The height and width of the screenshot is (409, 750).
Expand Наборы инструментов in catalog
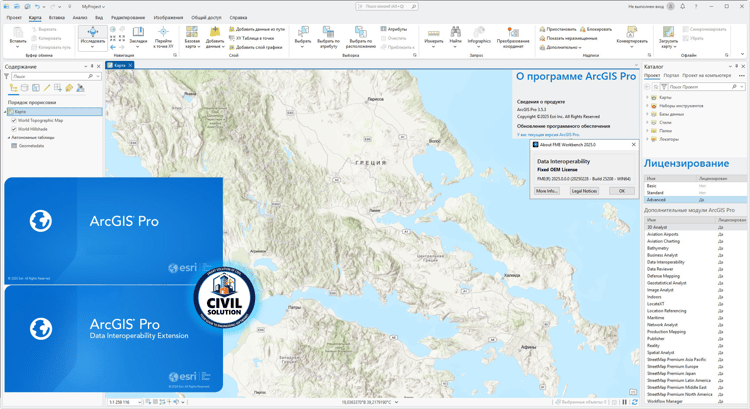[647, 106]
